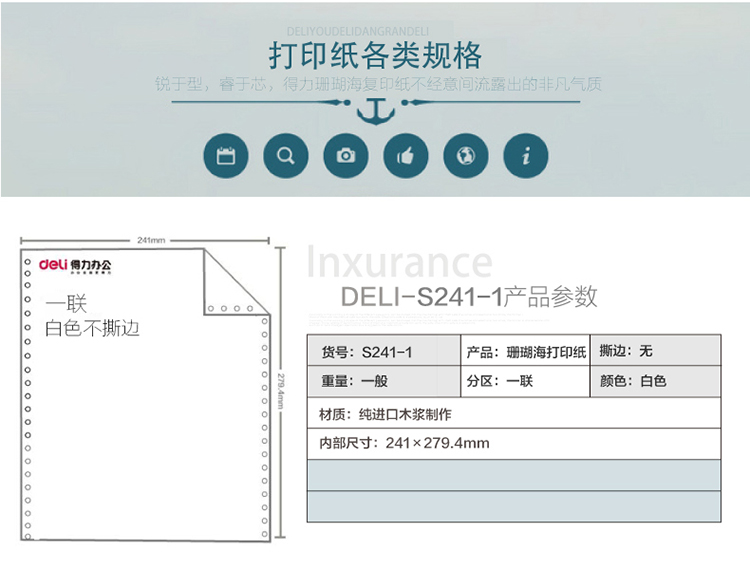The image size is (750, 567).
Task: Click the 一联 text on paper diagram
Action: [x=66, y=303]
